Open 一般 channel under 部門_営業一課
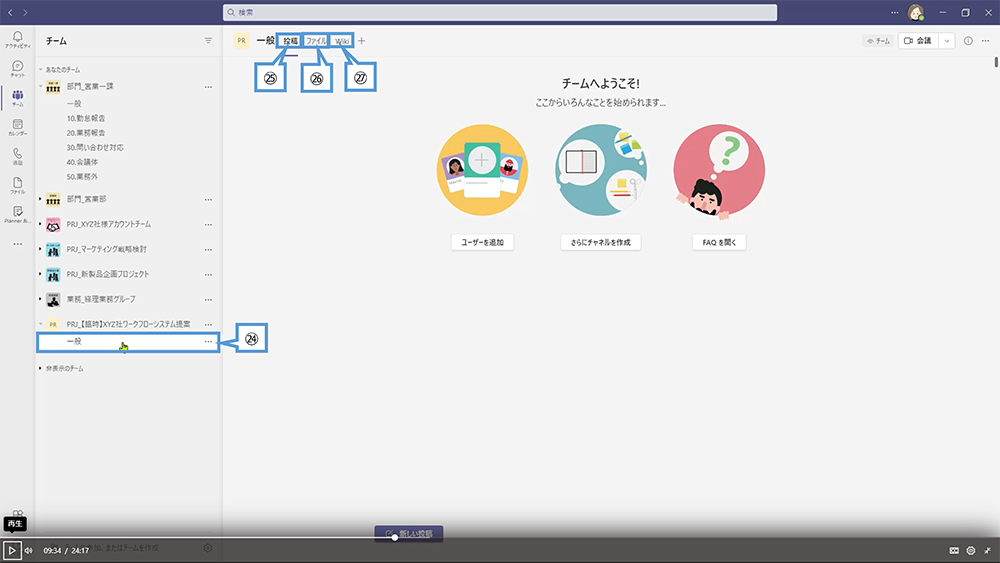Image resolution: width=1000 pixels, height=563 pixels. [74, 103]
